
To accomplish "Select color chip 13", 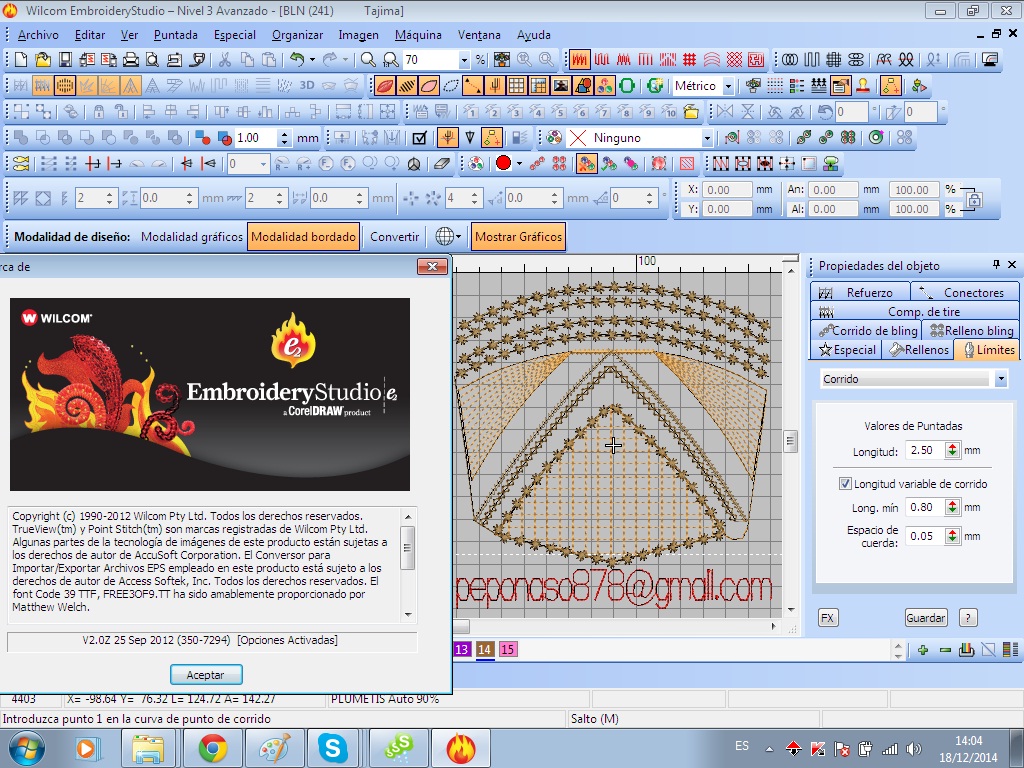I will [x=462, y=649].
